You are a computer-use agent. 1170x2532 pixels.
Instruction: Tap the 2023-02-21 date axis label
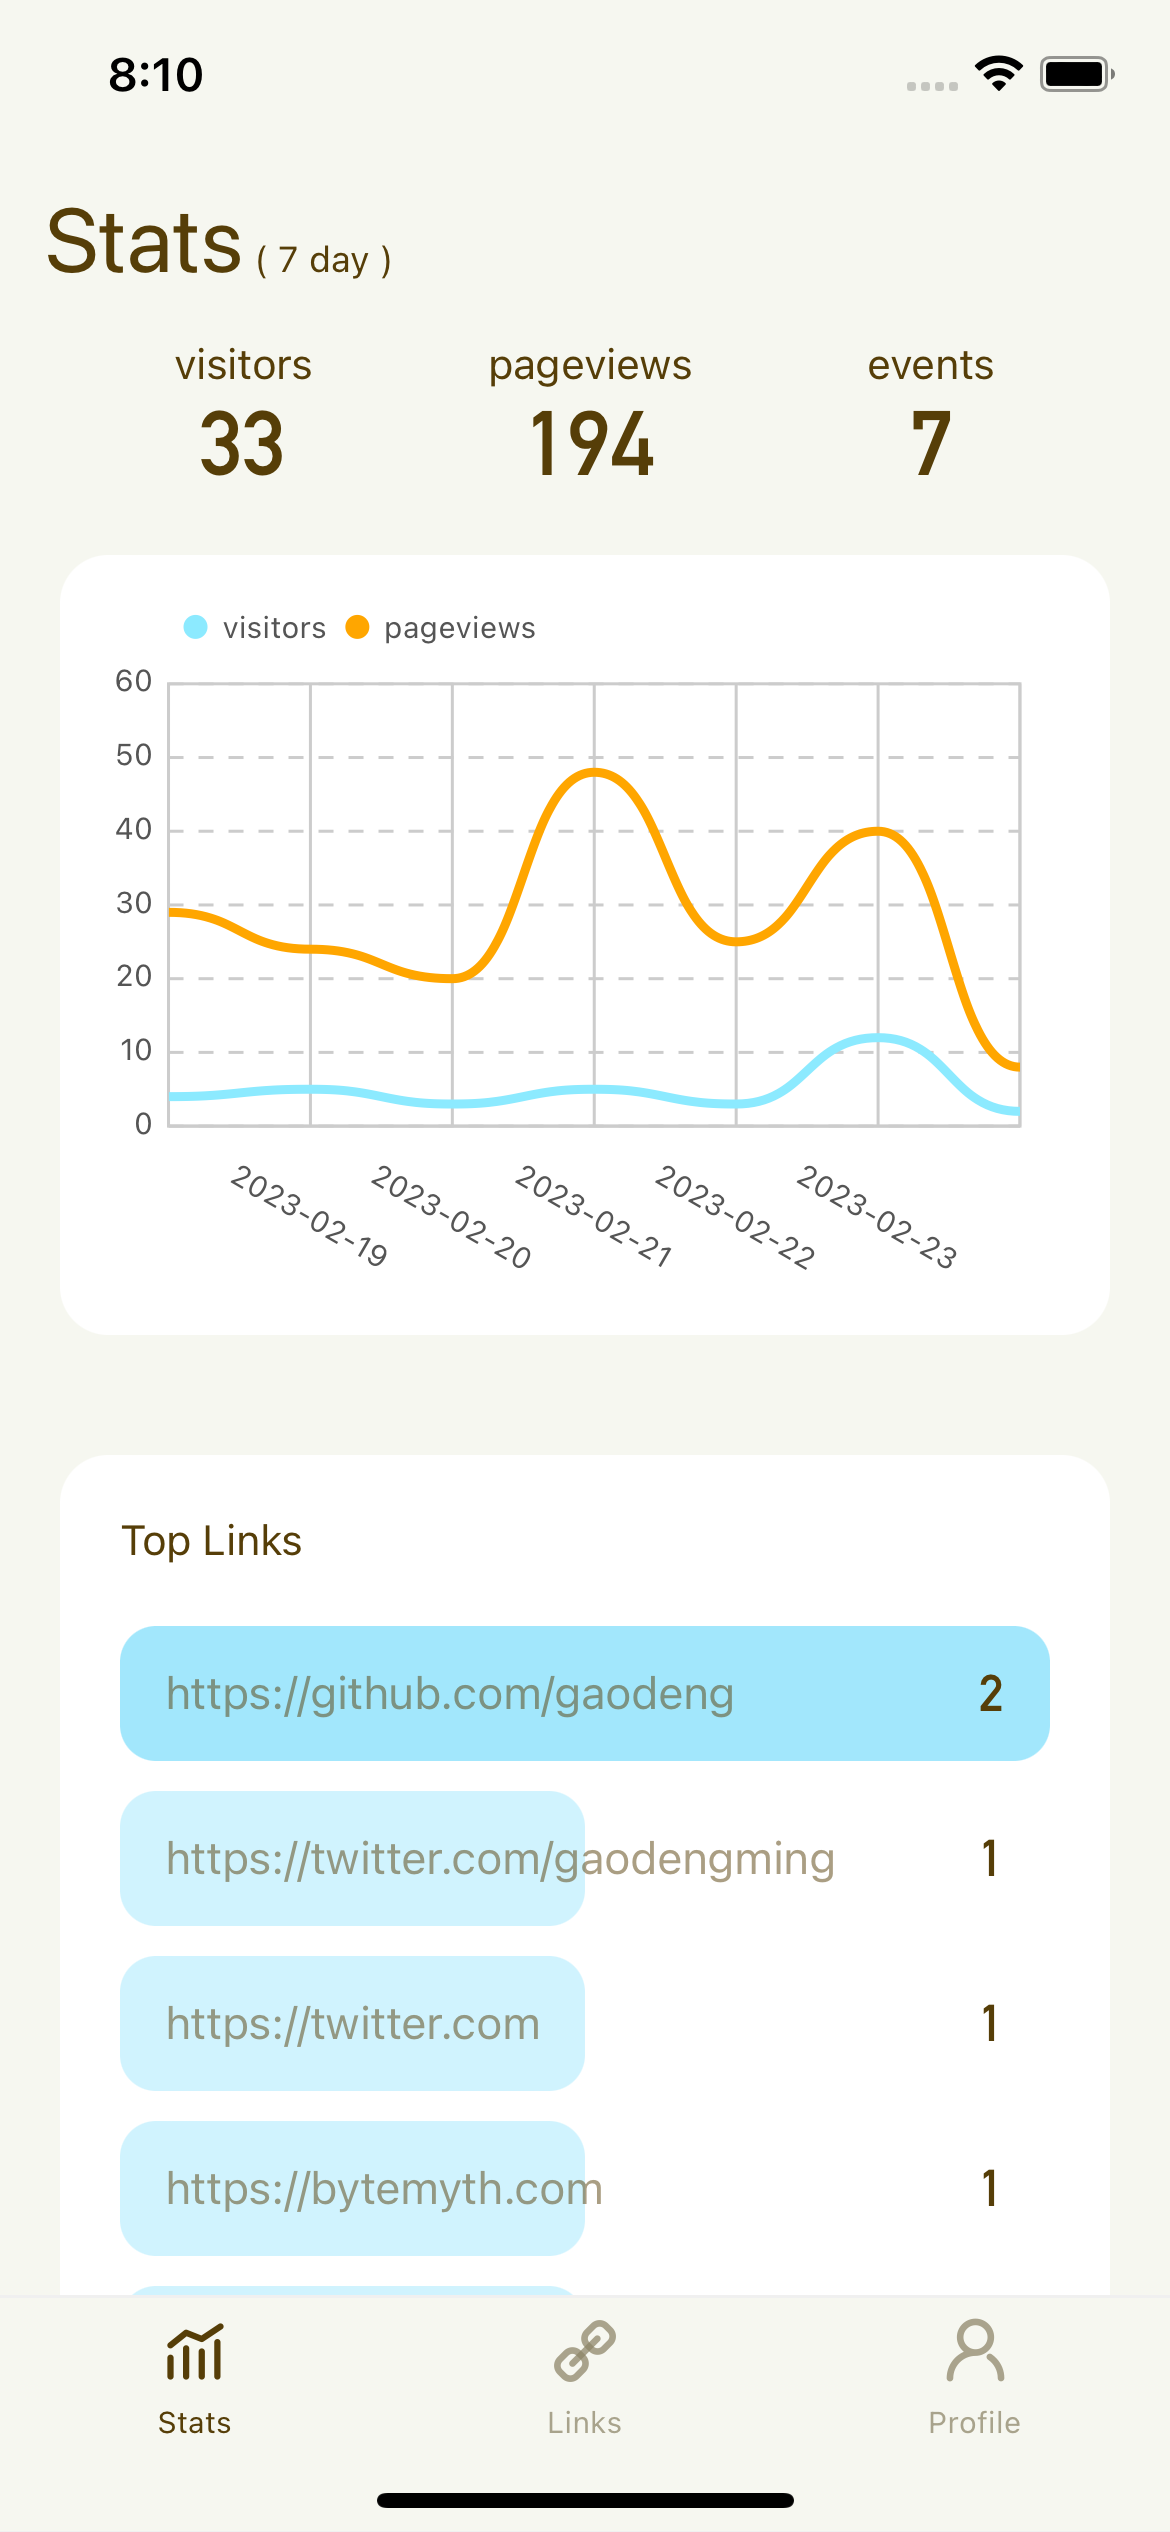593,1216
